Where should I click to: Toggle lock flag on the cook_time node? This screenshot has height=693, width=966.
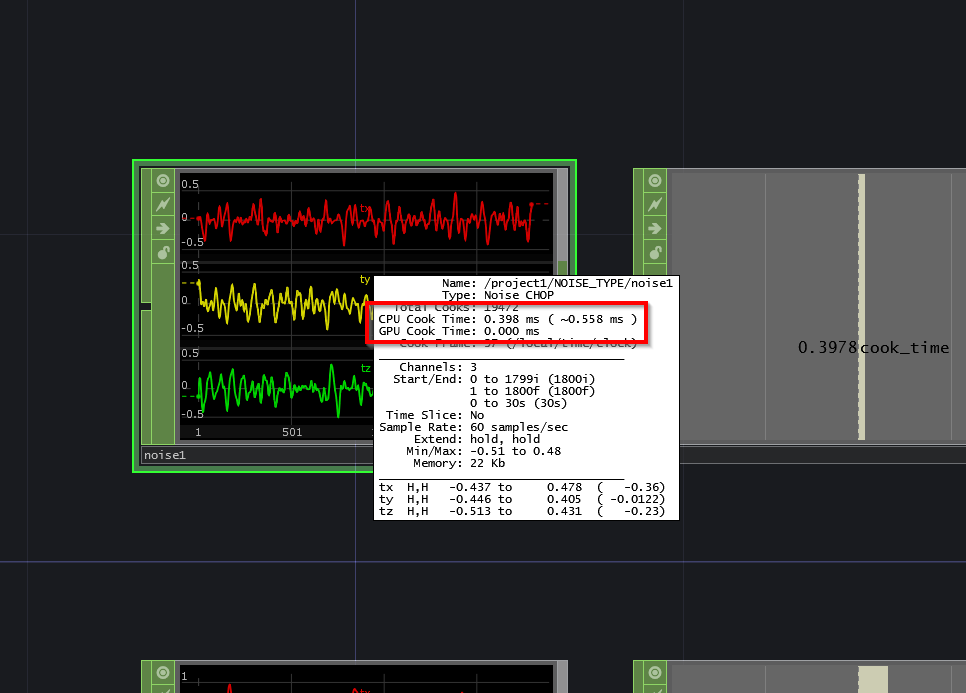coord(655,253)
